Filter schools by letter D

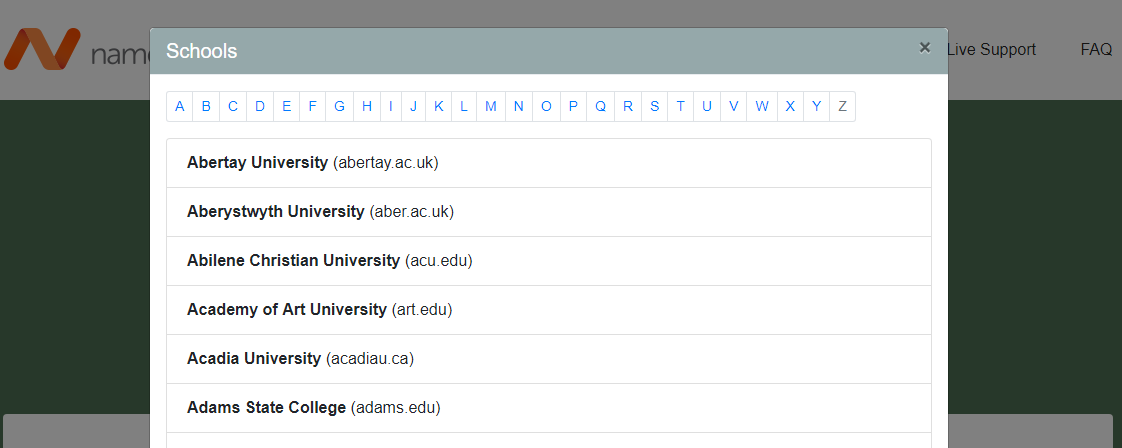(x=259, y=106)
